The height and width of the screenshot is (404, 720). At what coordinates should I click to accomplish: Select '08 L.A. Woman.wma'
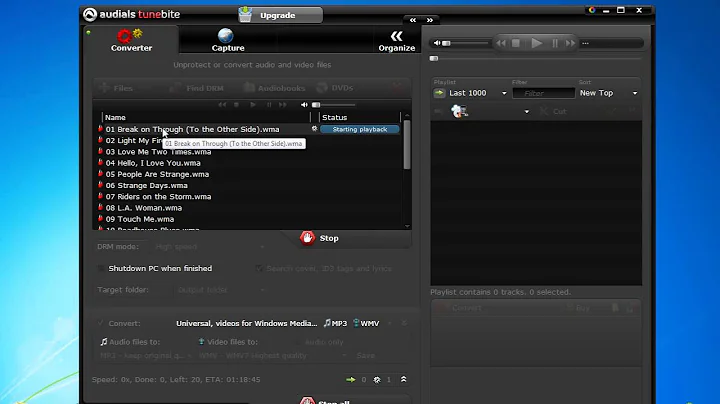144,208
